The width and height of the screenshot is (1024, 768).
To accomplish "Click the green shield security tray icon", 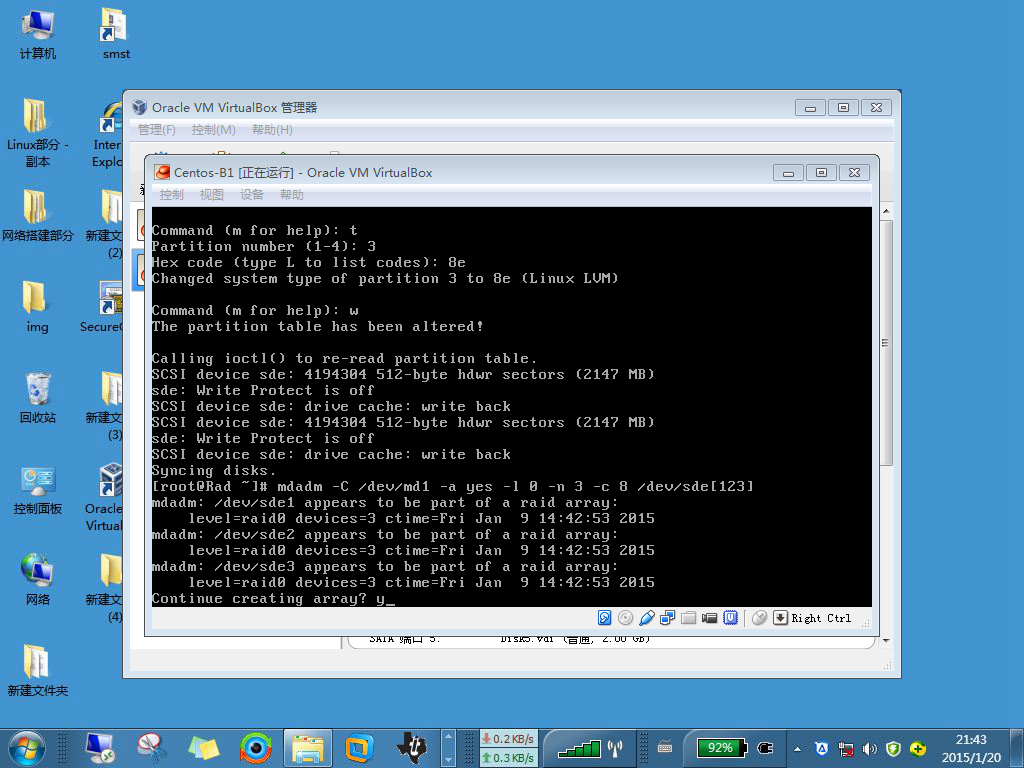I will point(893,749).
